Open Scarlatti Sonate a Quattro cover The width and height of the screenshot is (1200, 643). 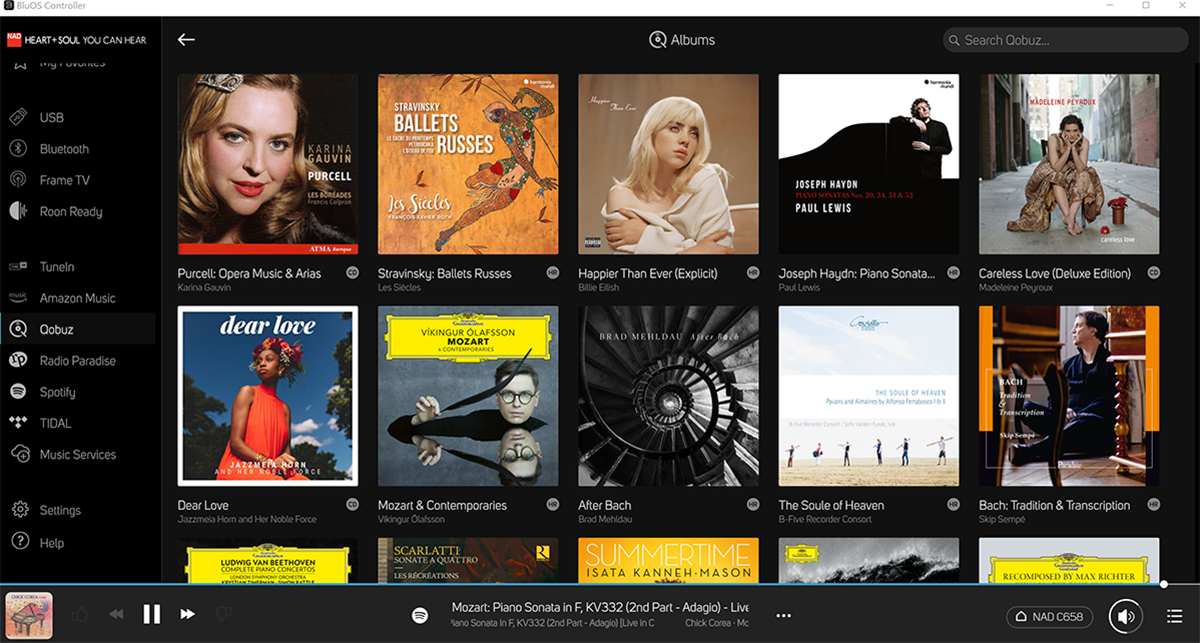point(468,560)
